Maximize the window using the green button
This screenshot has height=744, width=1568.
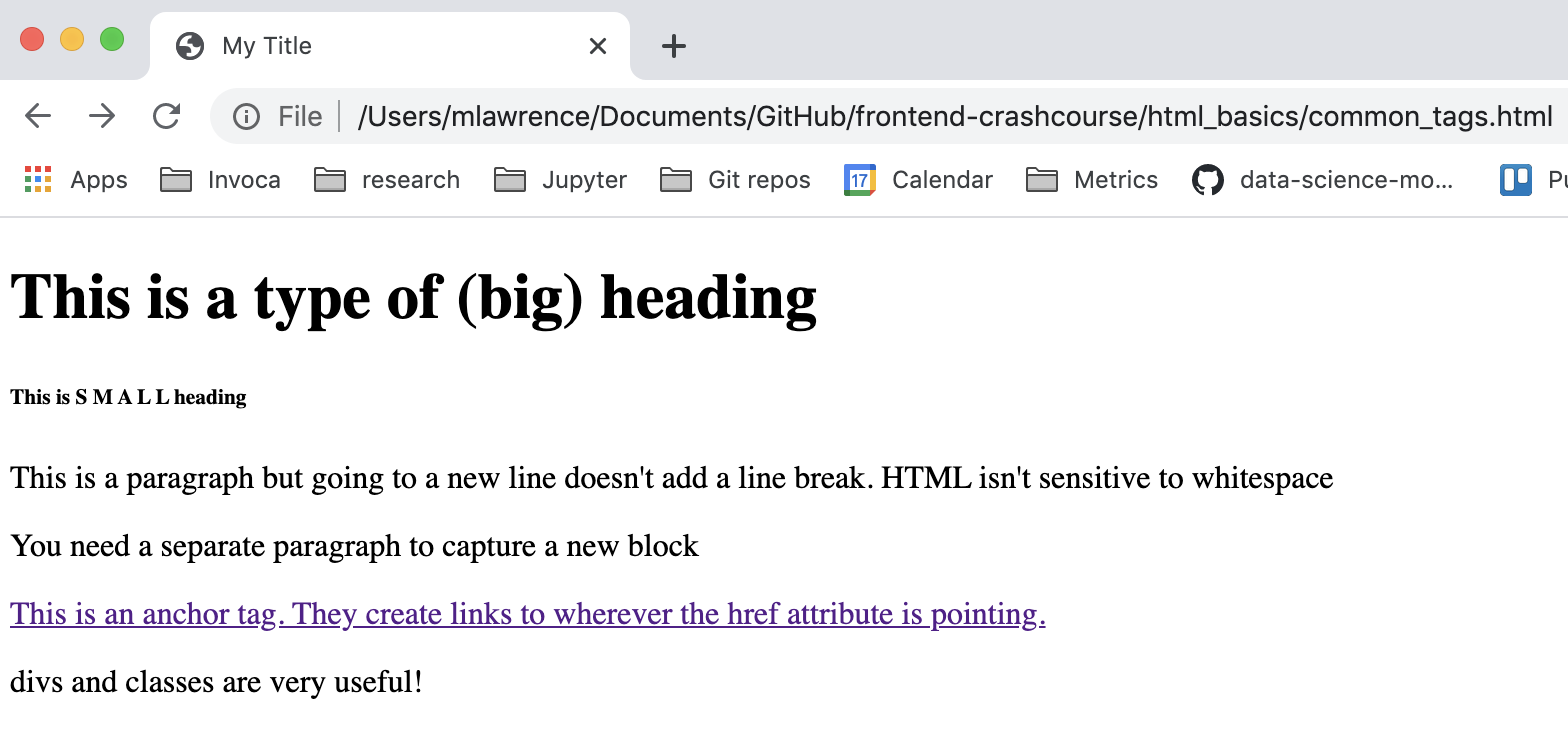(x=112, y=39)
